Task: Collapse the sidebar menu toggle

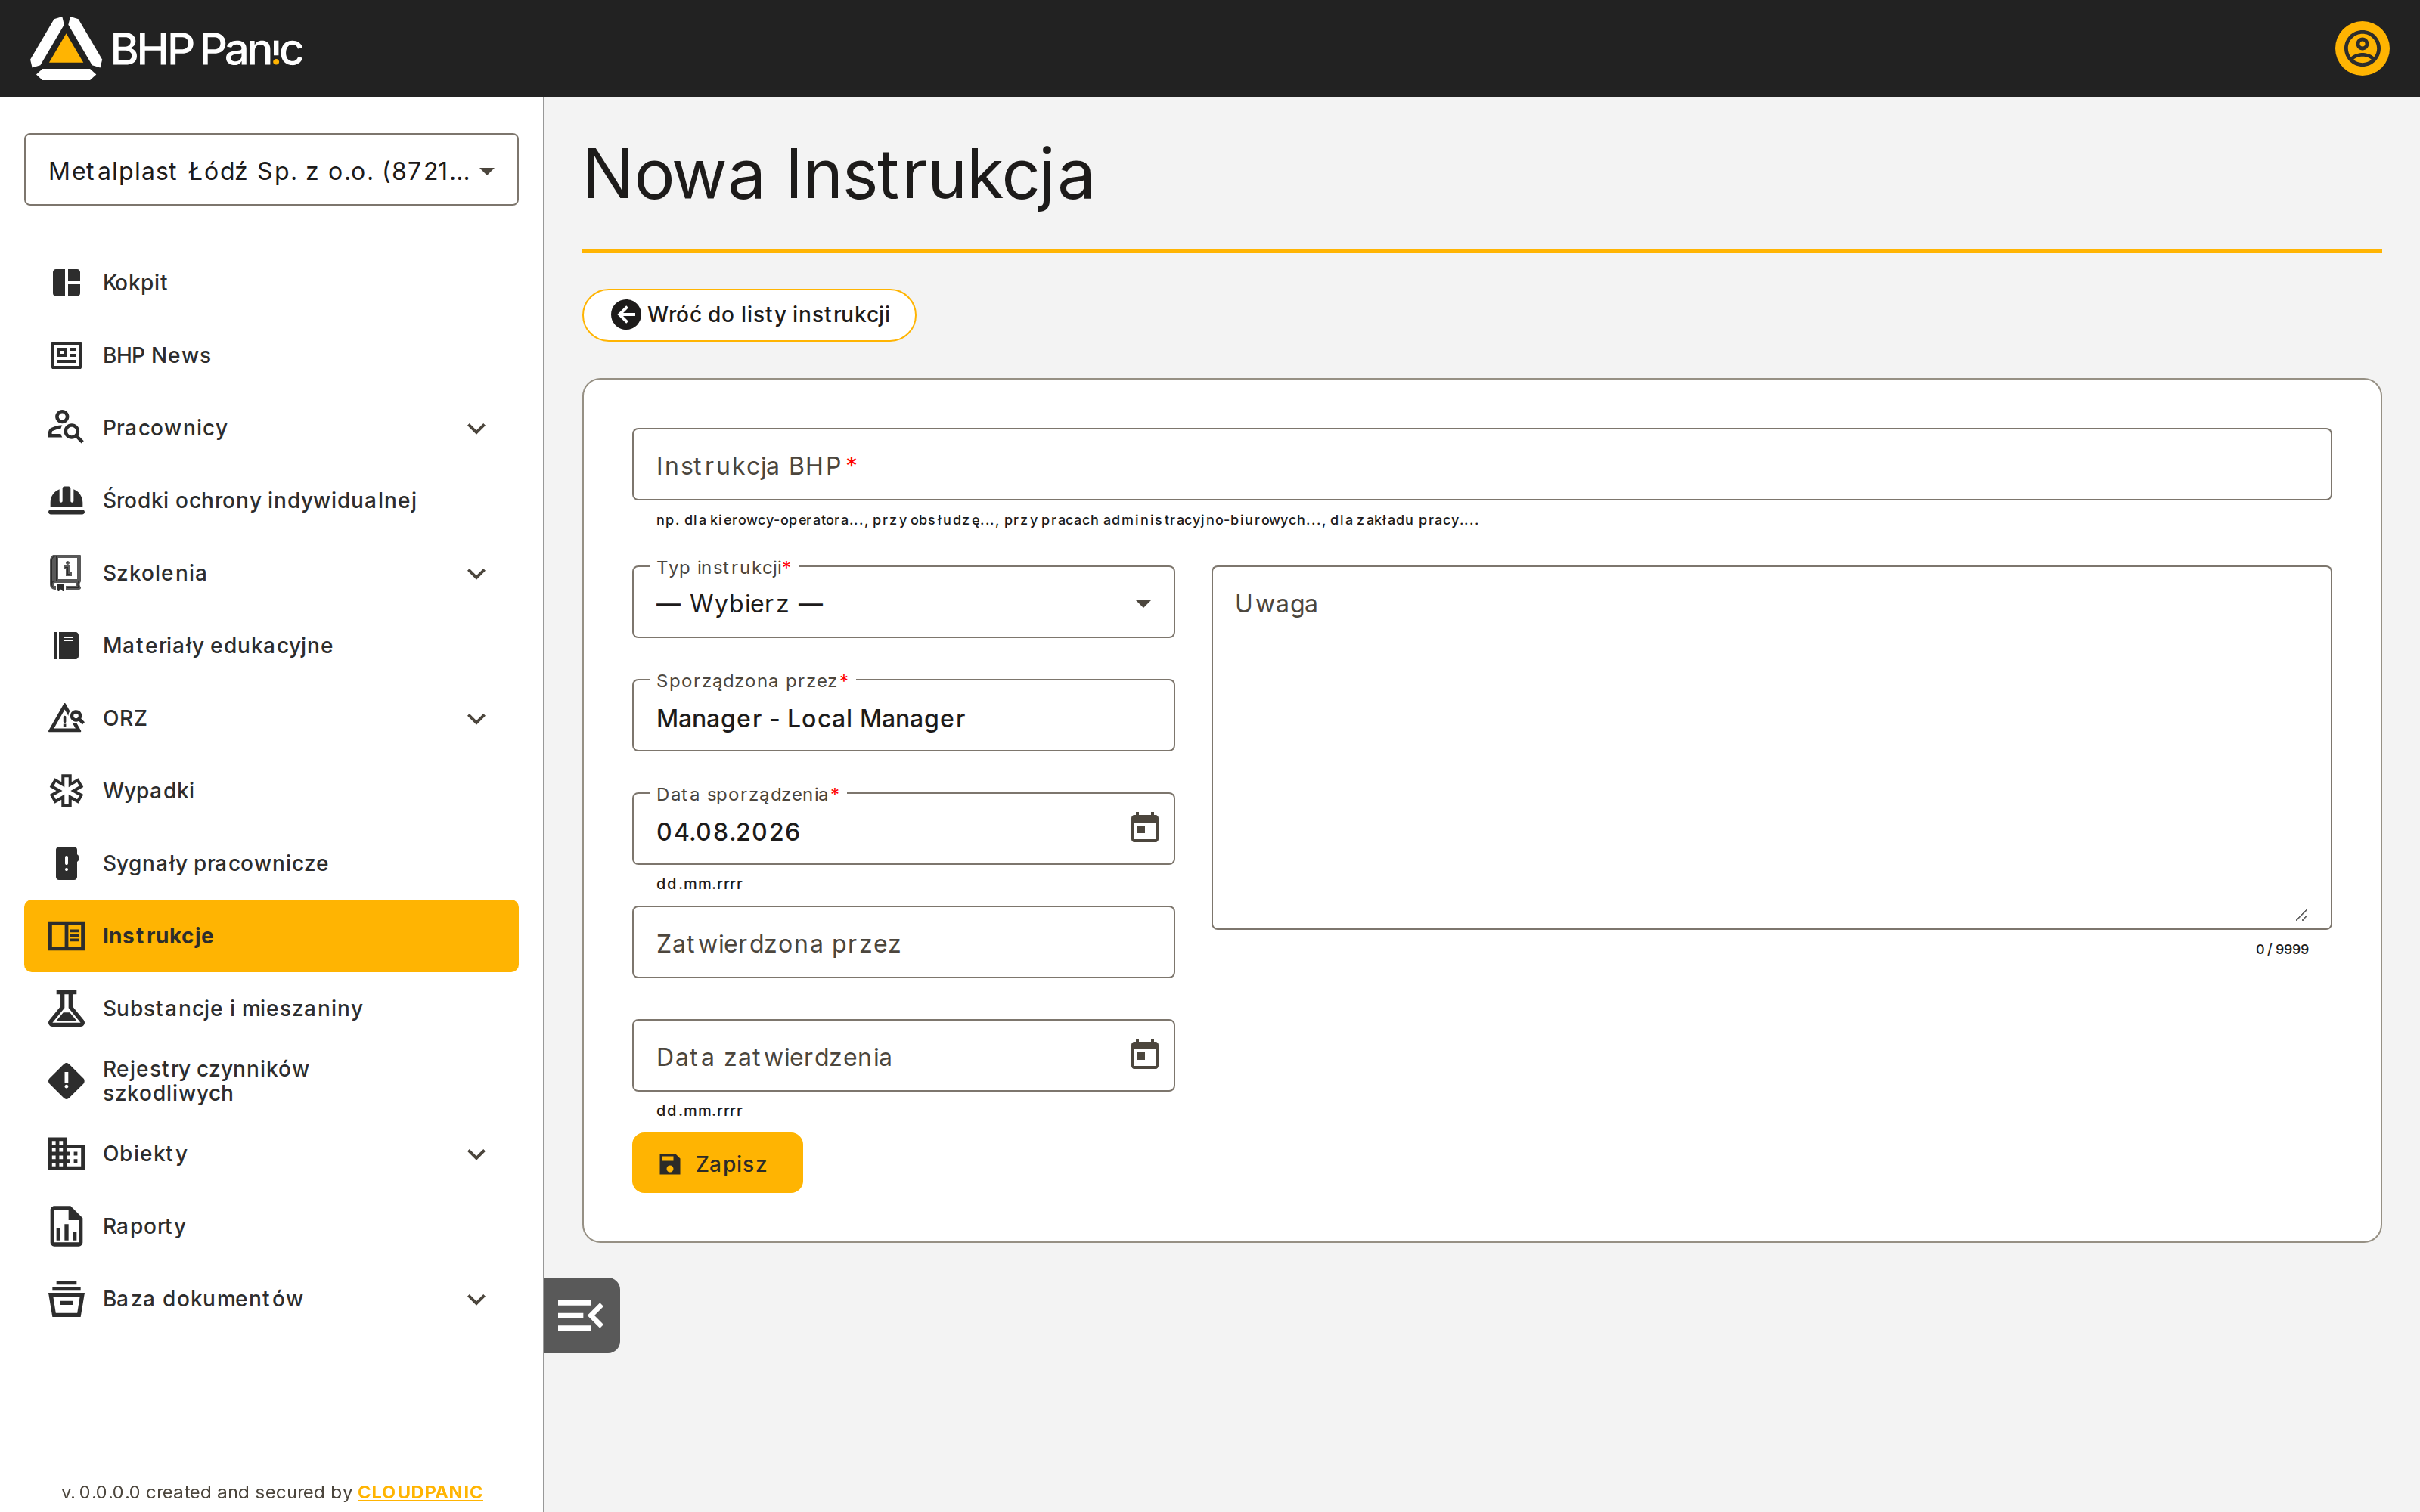Action: (581, 1315)
